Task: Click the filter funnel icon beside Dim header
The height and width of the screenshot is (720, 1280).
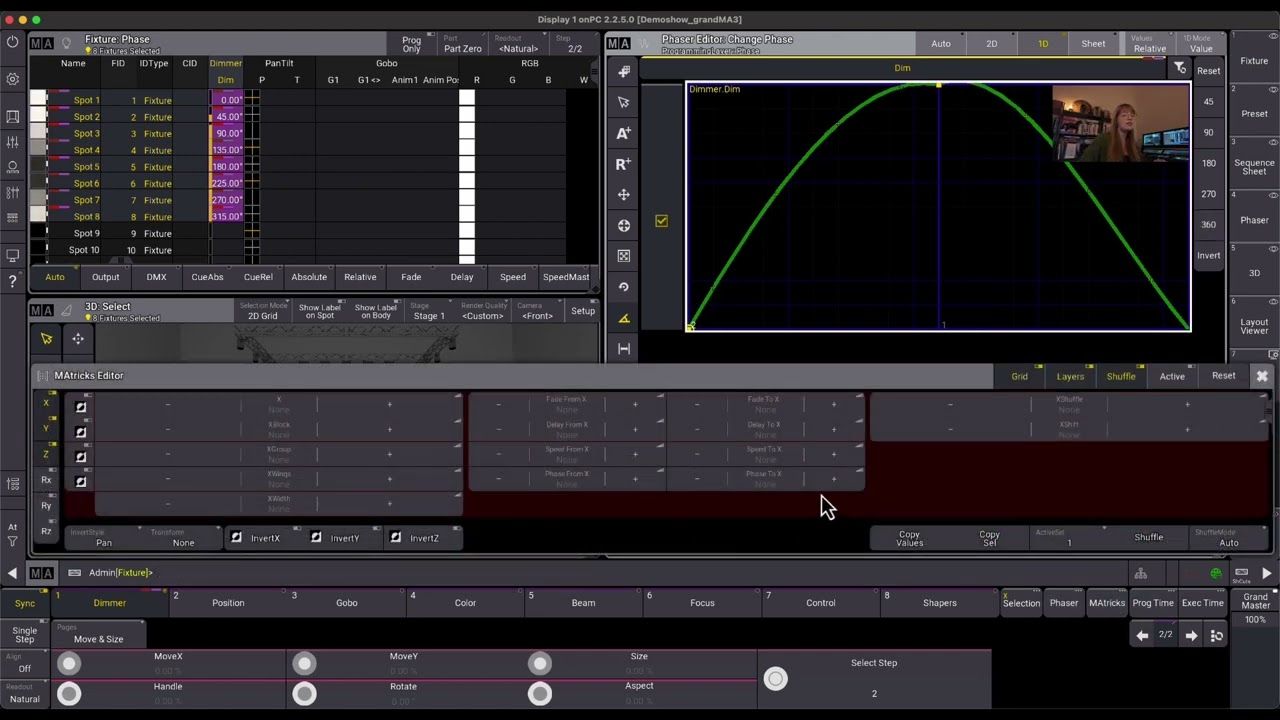Action: pos(1180,68)
